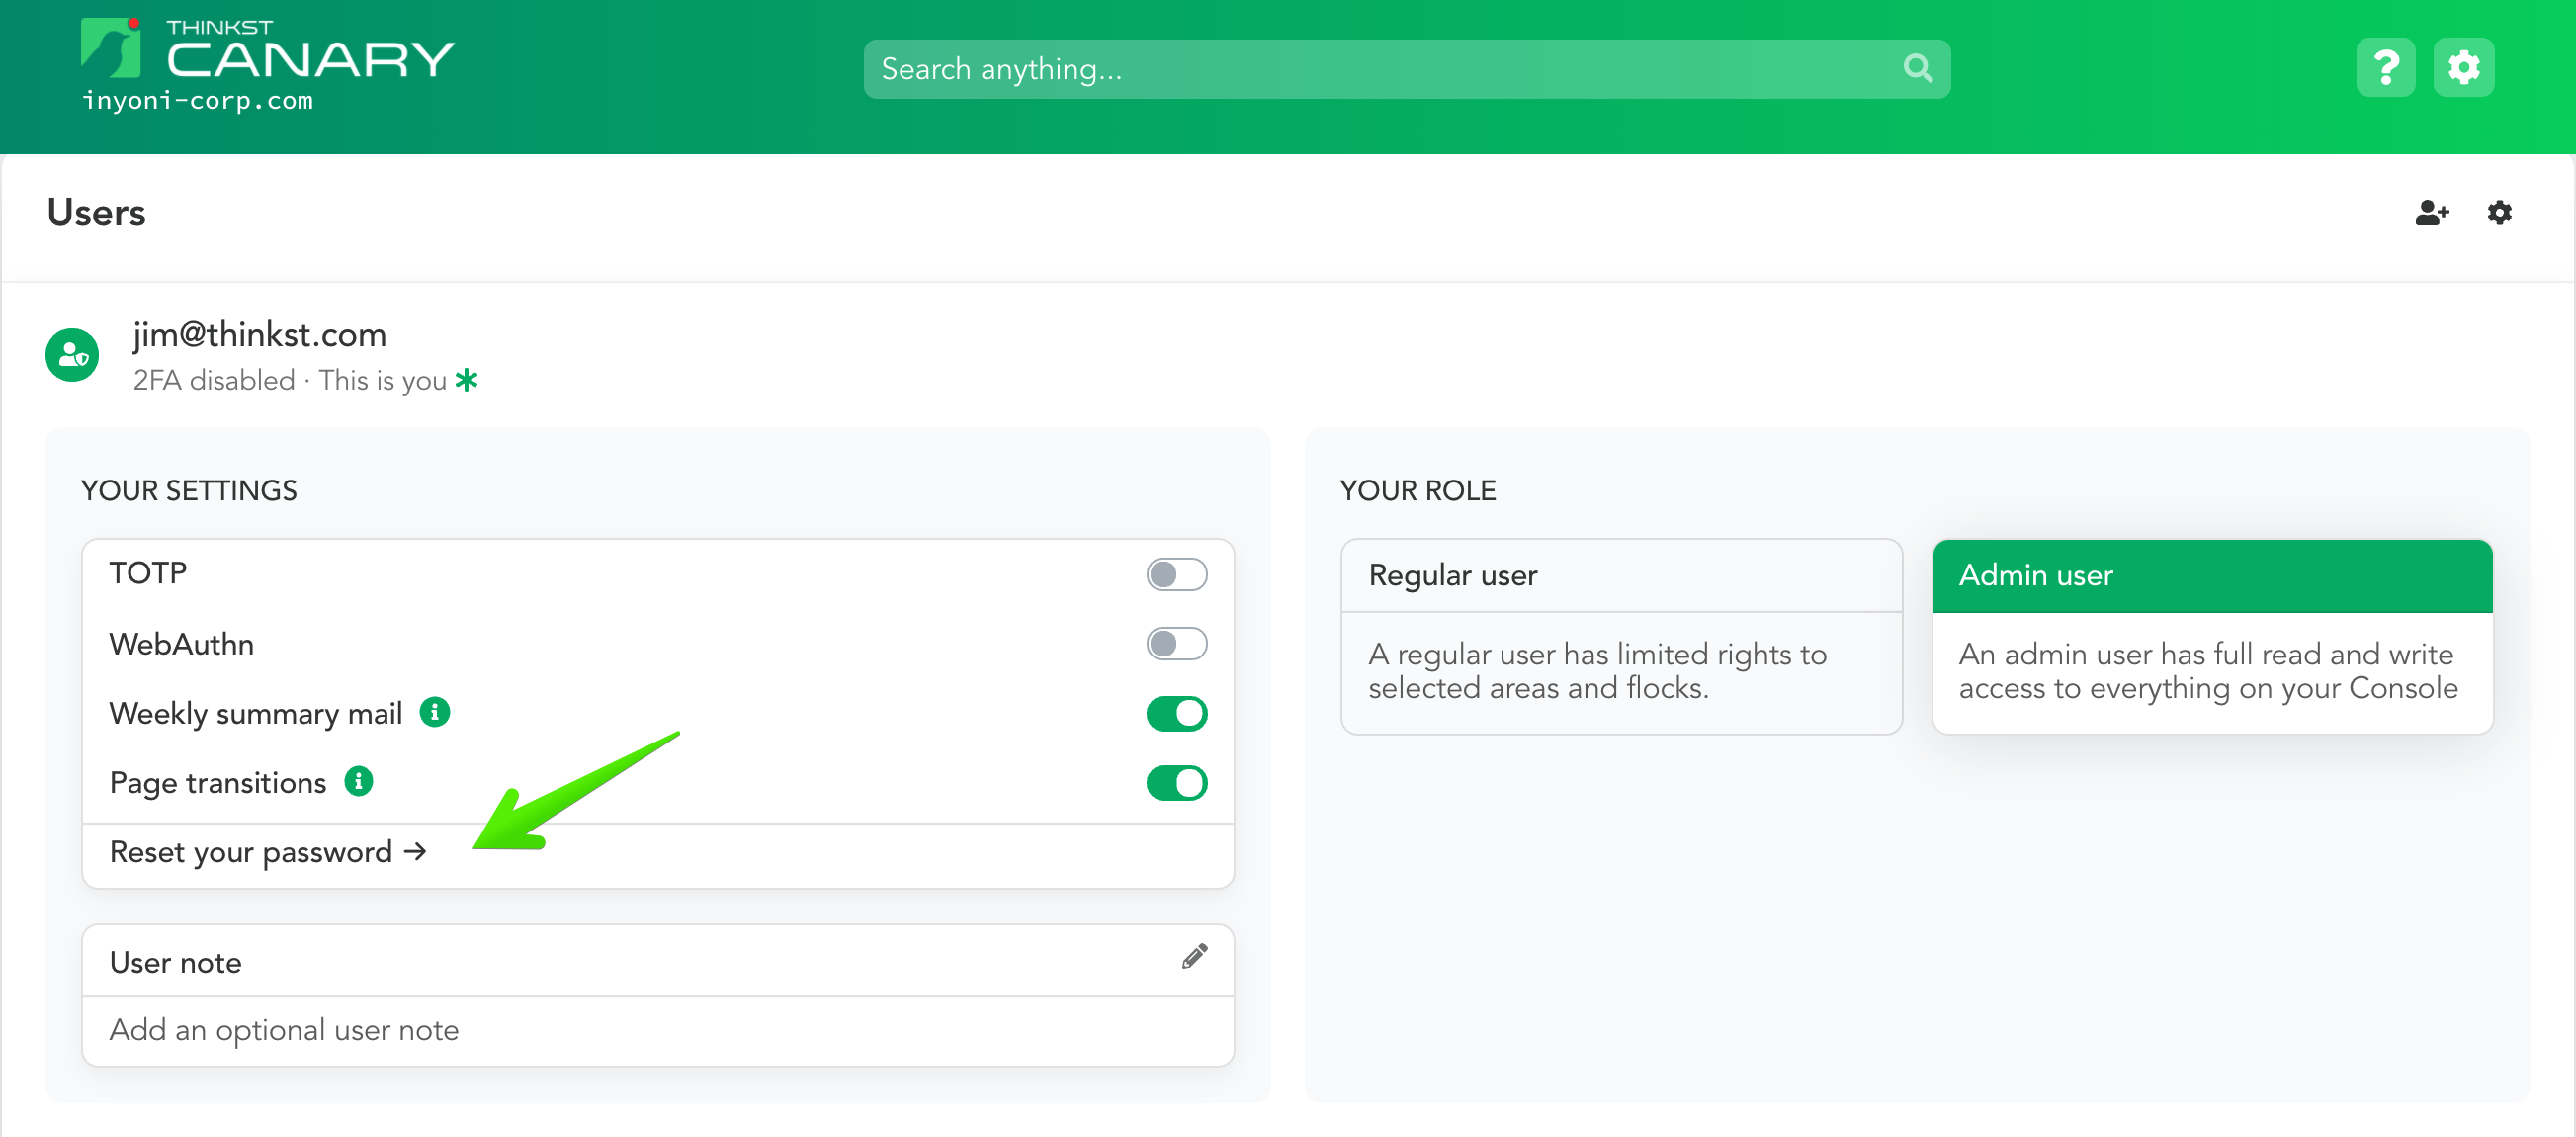Click the YOUR SETTINGS section label

tap(189, 490)
